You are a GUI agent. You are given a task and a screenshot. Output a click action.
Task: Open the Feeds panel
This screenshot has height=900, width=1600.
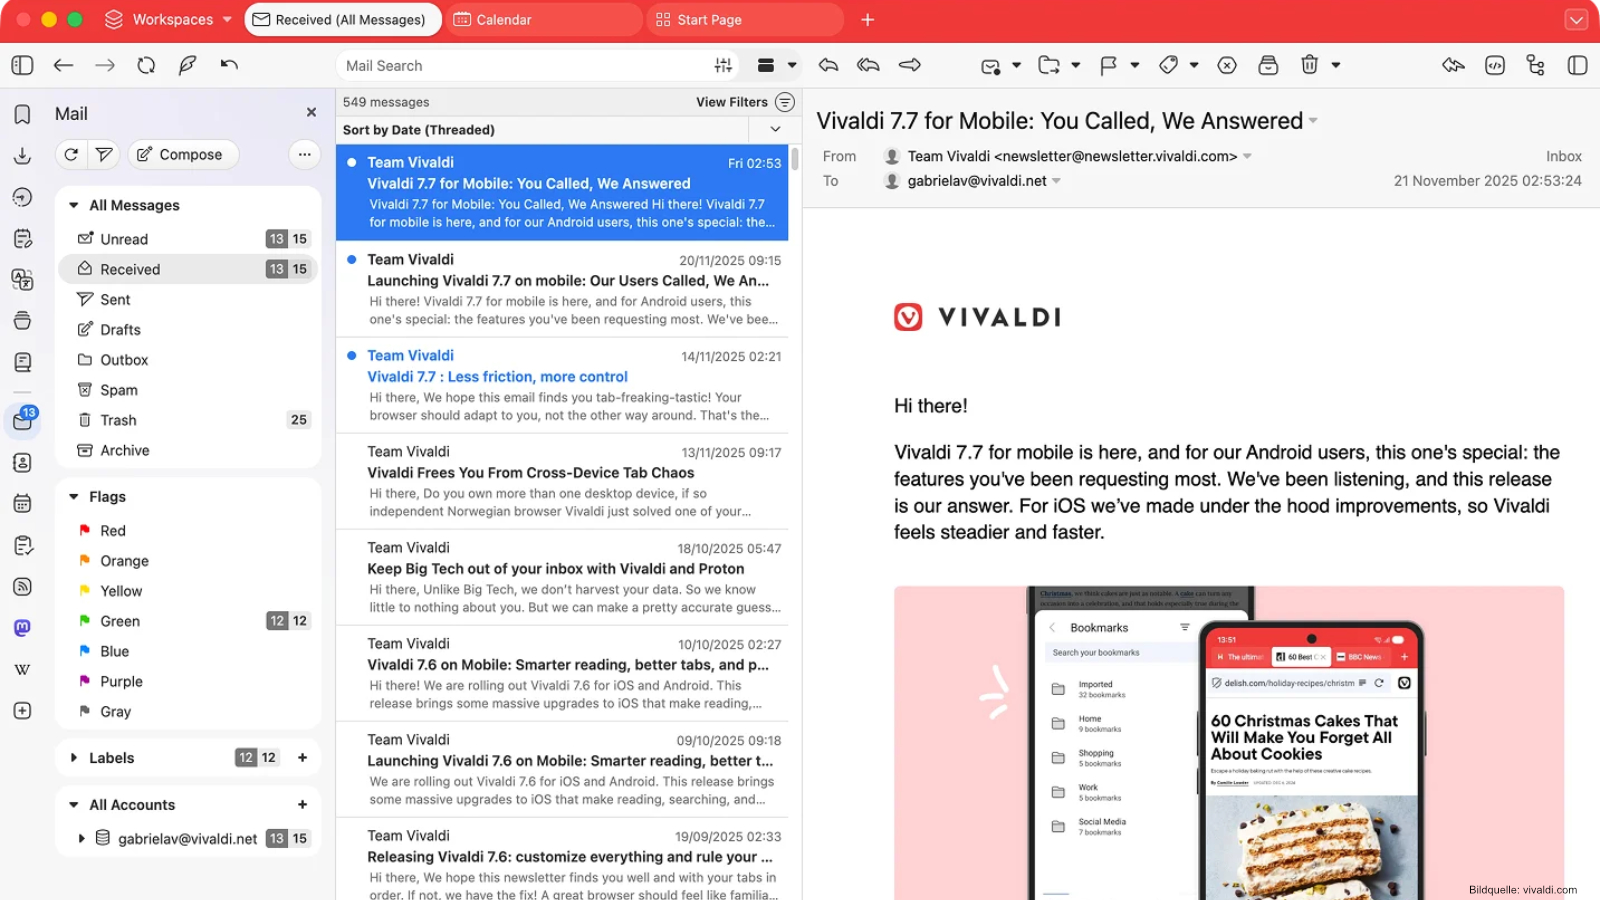(x=22, y=587)
